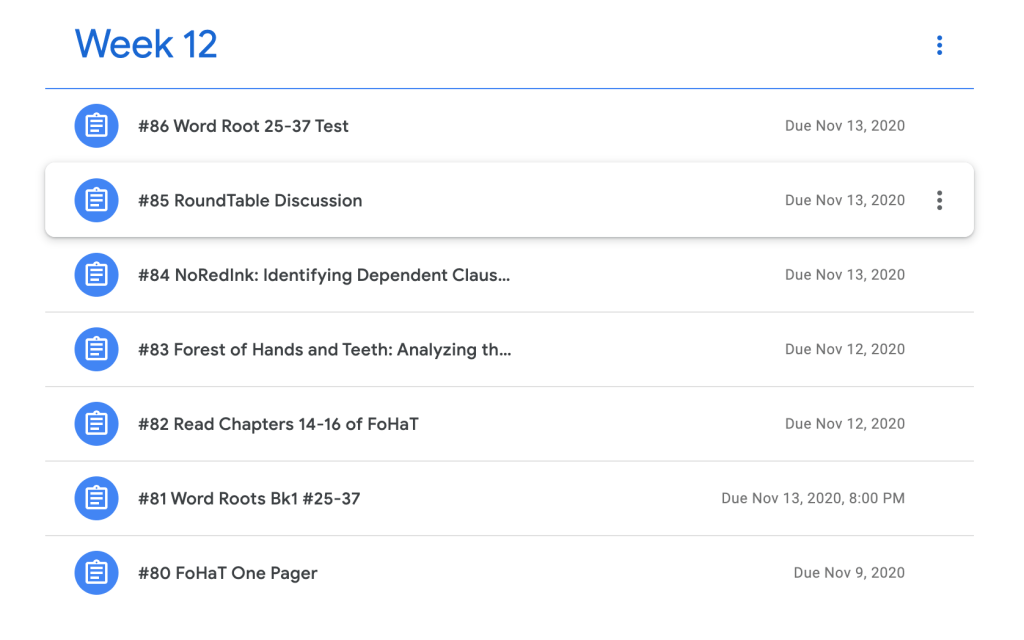Open the Week 12 topic heading
This screenshot has height=640, width=1024.
coord(146,44)
